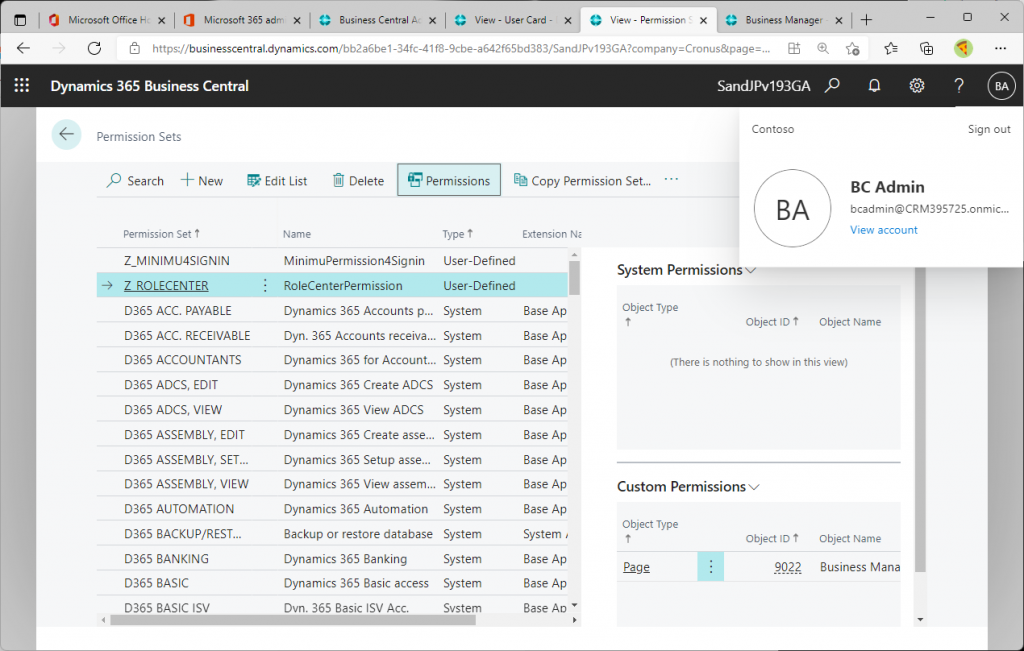Open row options for Z_ROLECENTER
Image resolution: width=1024 pixels, height=651 pixels.
pyautogui.click(x=264, y=285)
